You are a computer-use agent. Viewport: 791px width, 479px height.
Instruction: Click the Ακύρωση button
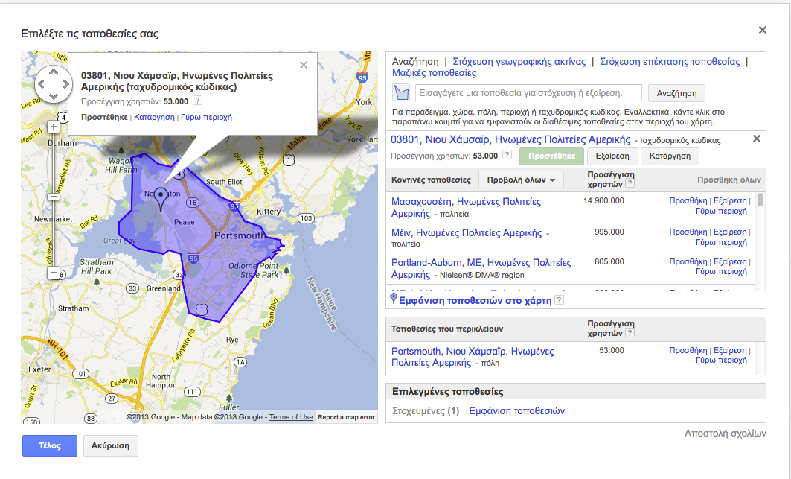coord(110,446)
